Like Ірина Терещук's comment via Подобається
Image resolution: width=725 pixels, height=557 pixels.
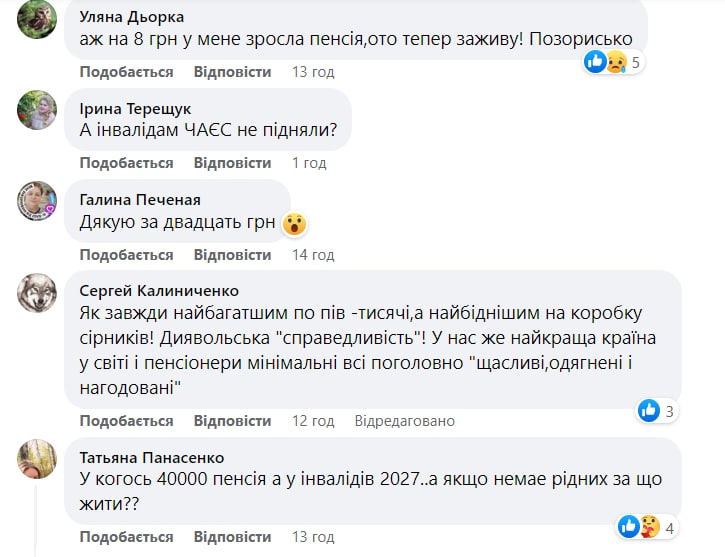coord(126,163)
